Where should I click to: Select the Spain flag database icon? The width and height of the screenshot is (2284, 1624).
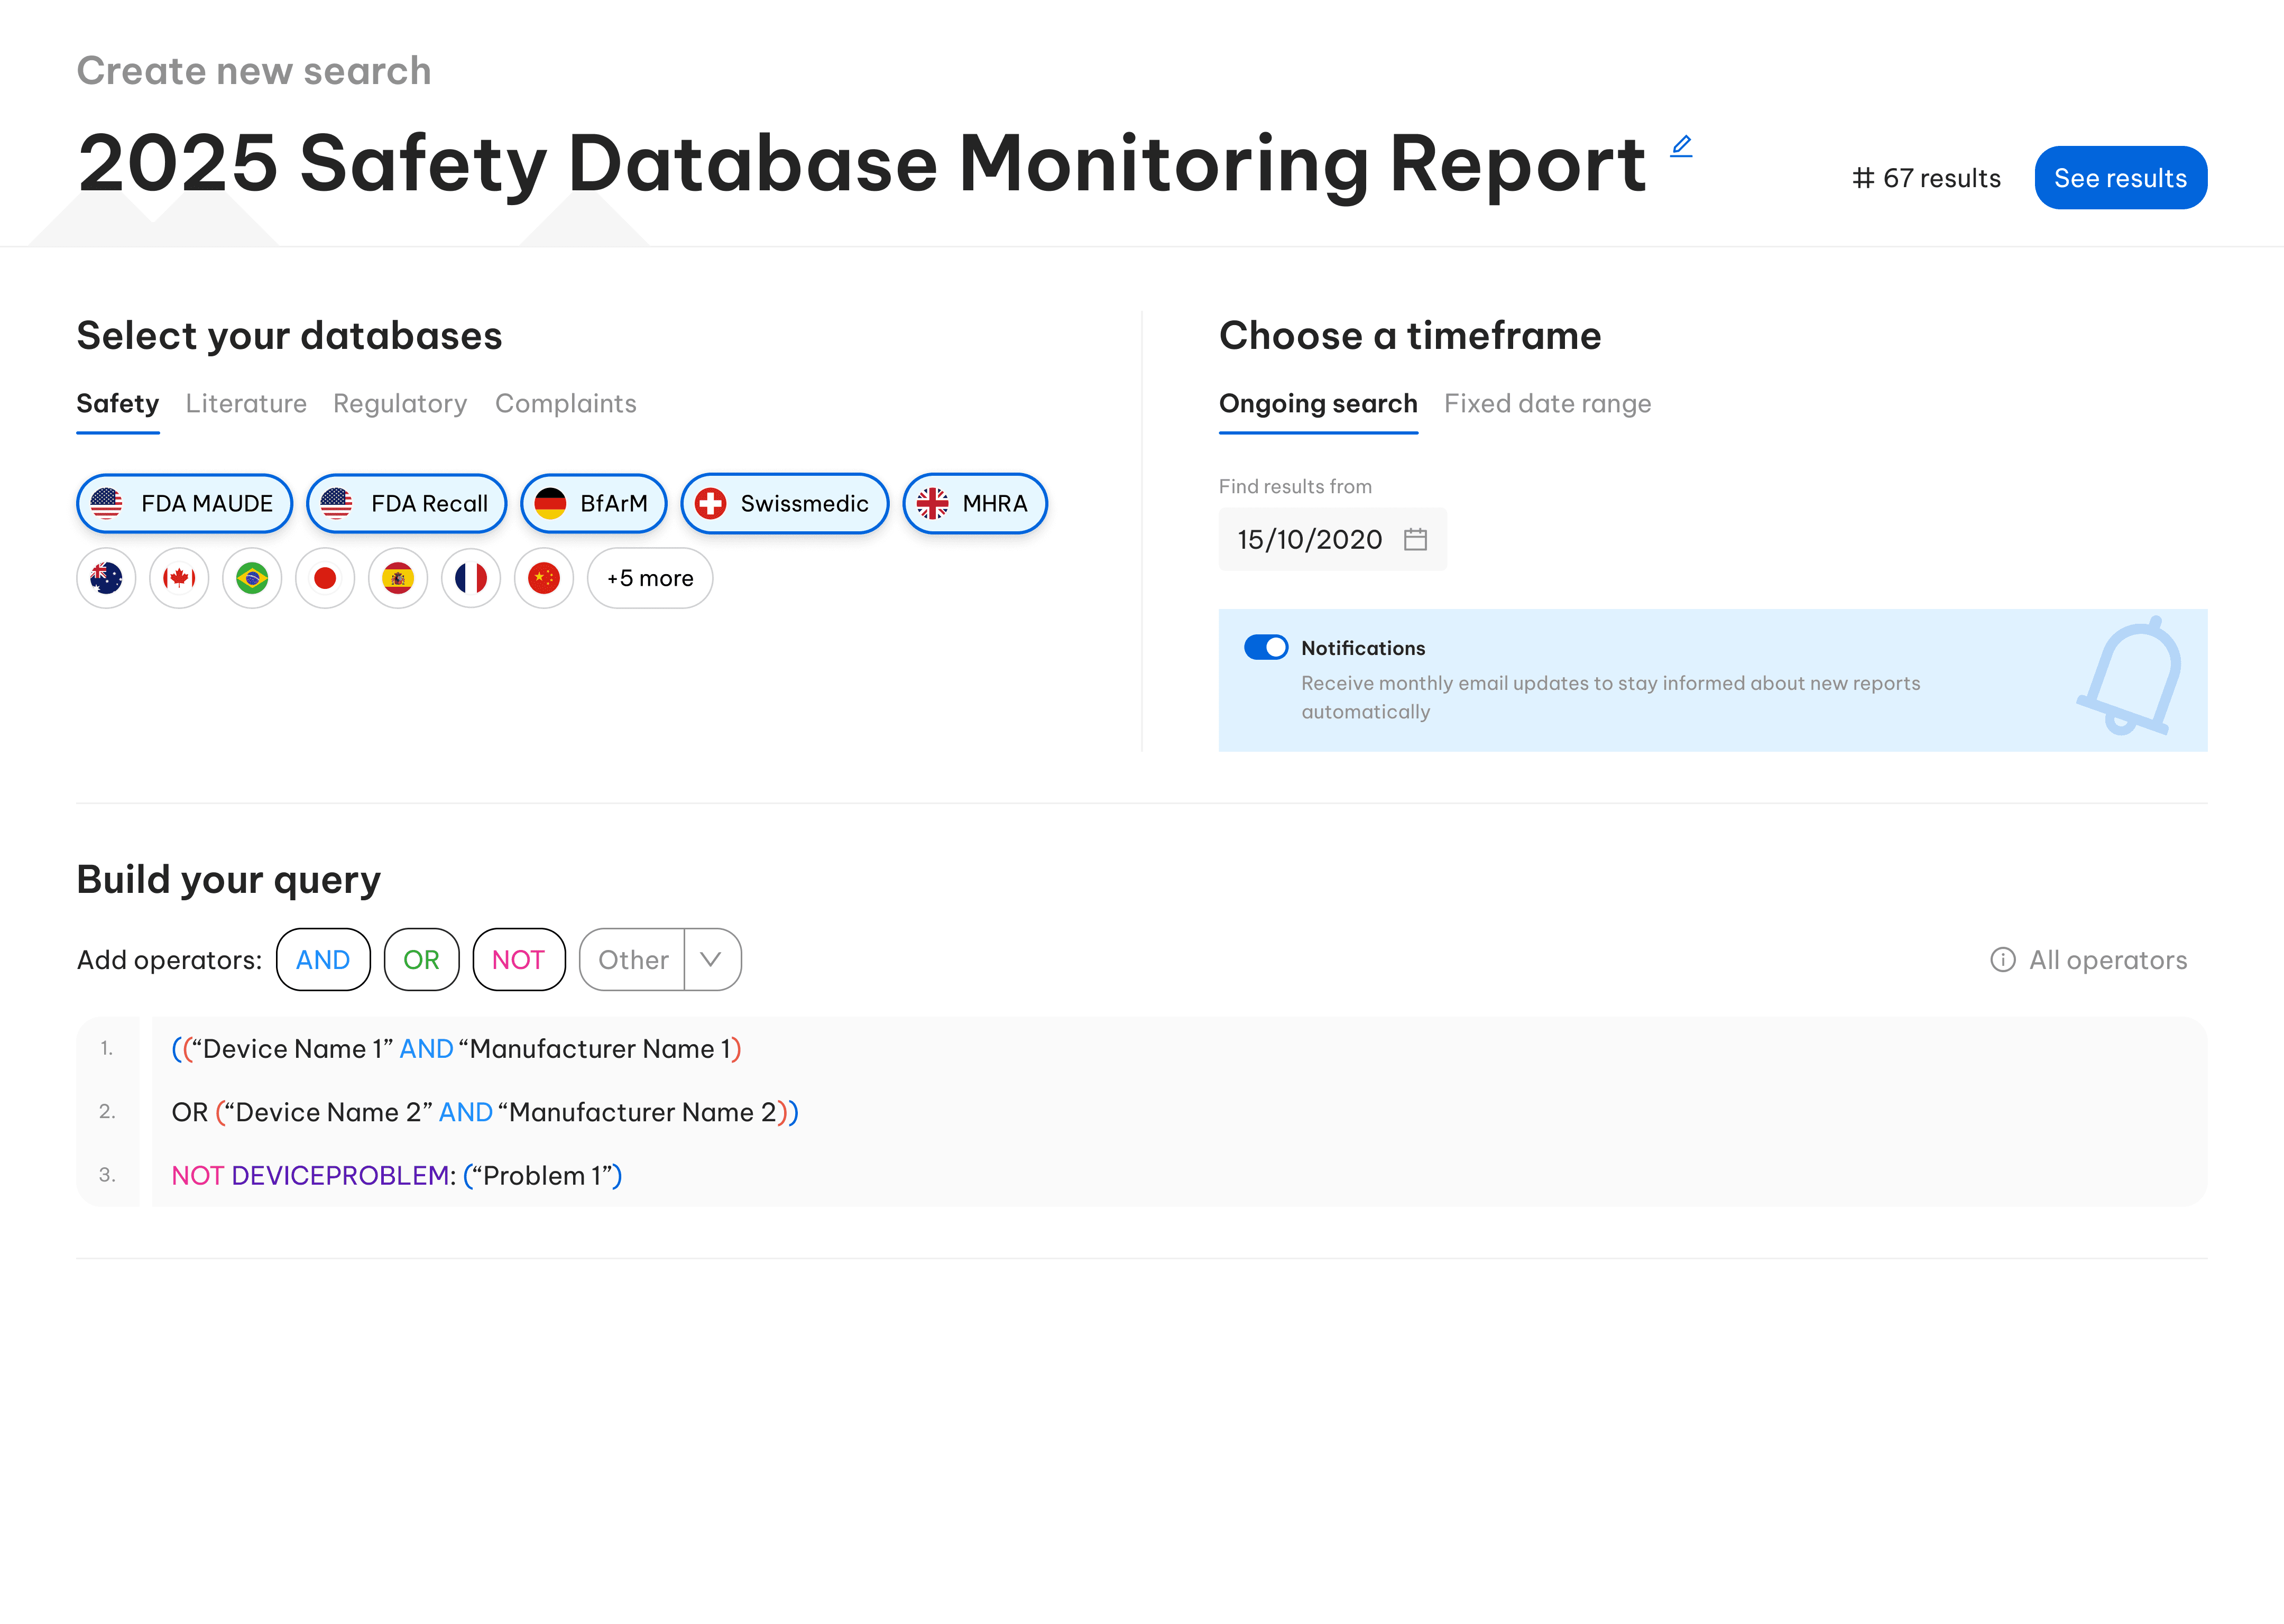[398, 578]
